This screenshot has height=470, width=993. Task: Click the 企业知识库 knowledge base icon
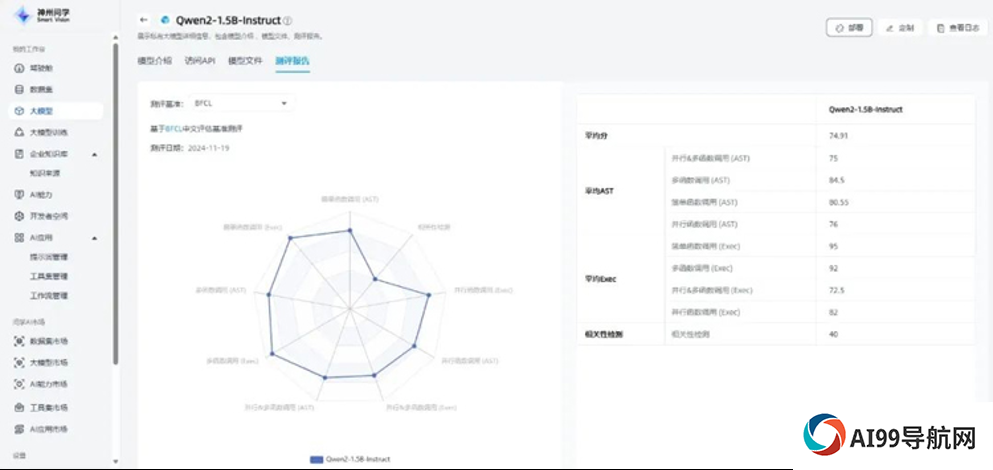pyautogui.click(x=19, y=154)
